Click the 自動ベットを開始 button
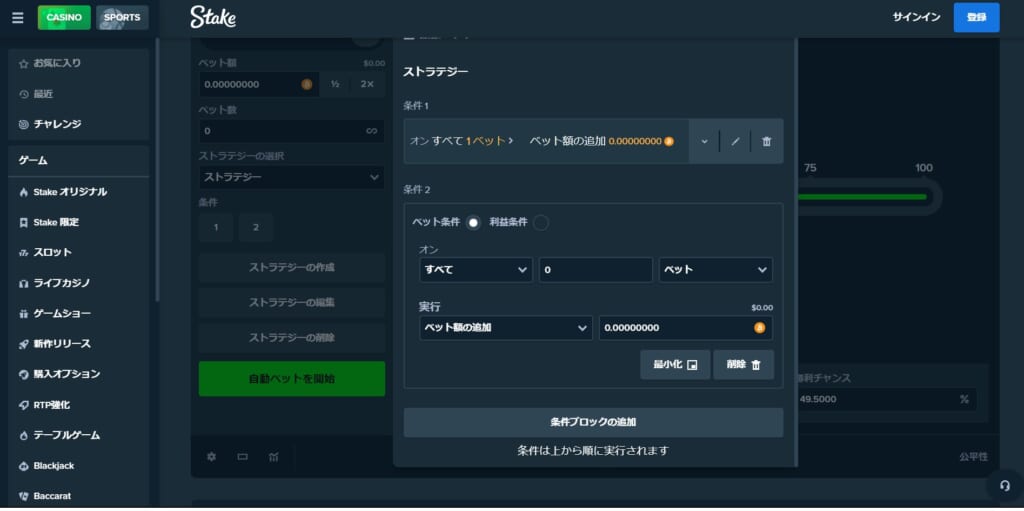The width and height of the screenshot is (1024, 511). (292, 378)
